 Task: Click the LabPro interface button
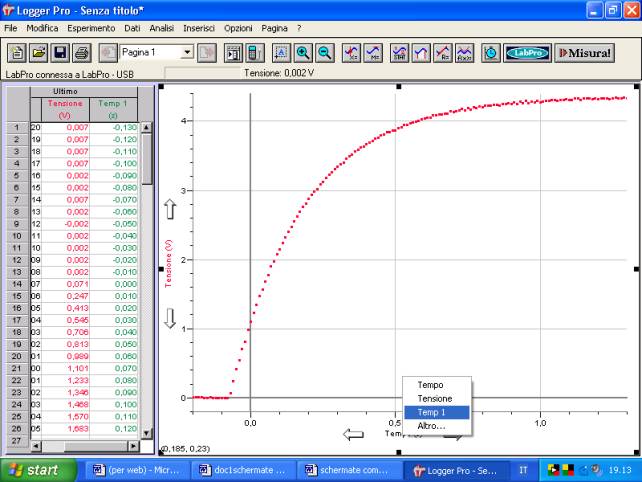(x=527, y=53)
